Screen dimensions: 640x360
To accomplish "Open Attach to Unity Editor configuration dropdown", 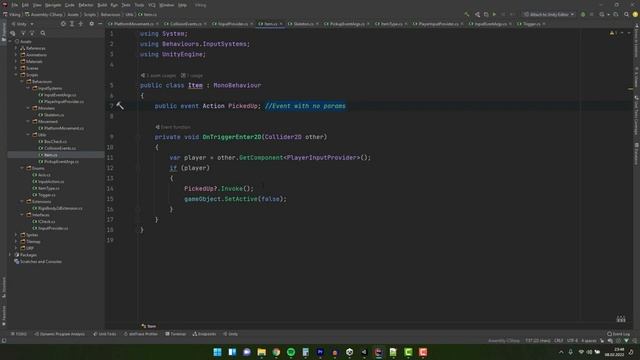I will click(549, 14).
